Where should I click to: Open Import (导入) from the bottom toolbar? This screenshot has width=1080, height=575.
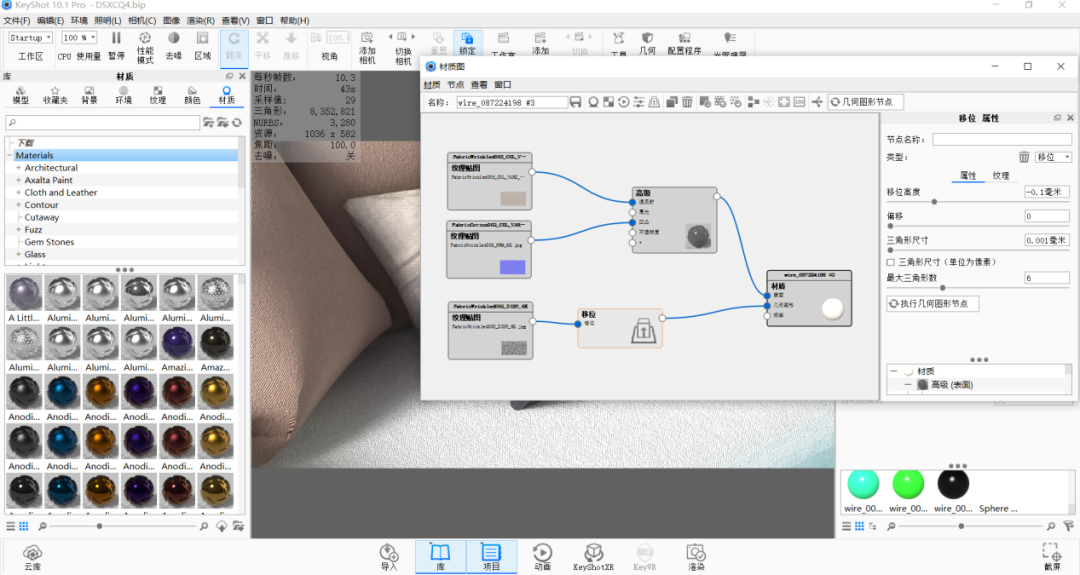[388, 557]
